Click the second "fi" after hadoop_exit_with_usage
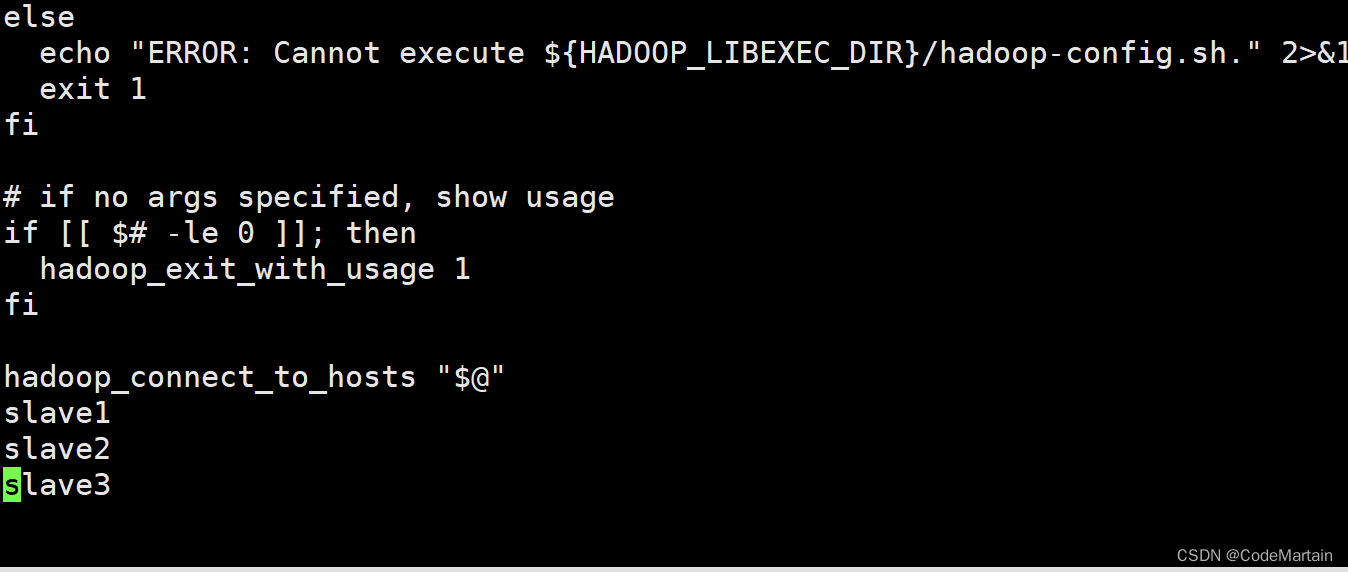 pyautogui.click(x=21, y=305)
